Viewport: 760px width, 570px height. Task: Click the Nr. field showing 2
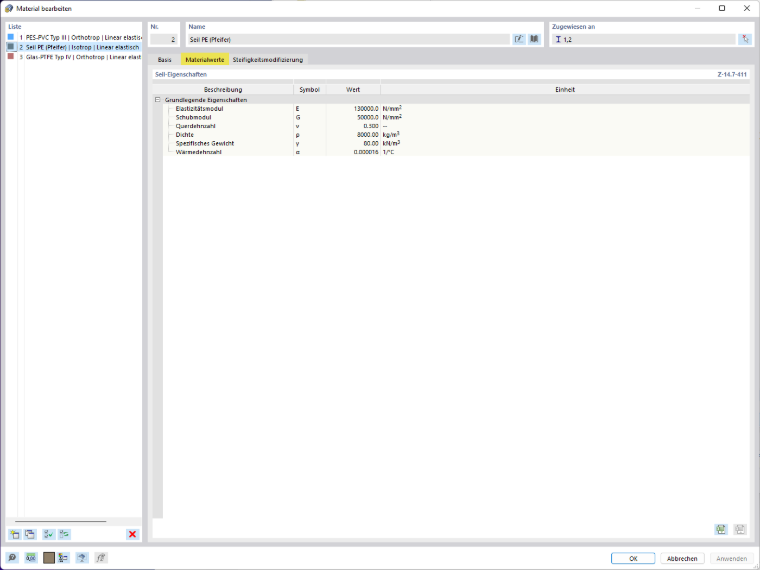coord(164,40)
